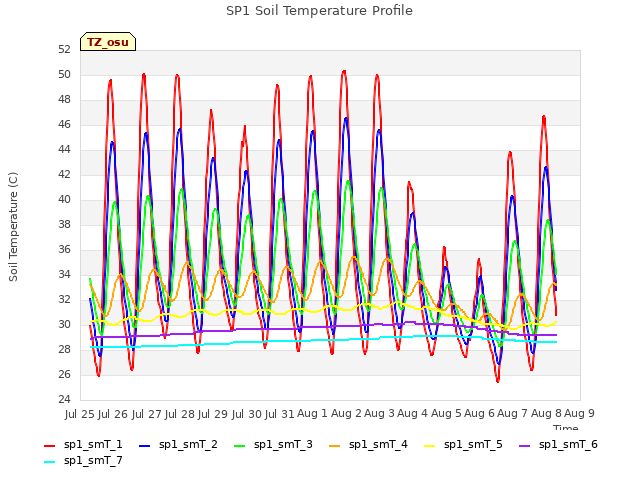Viewport: 640px width, 480px height.
Task: Click the 48 y-axis tick label
Action: [64, 100]
